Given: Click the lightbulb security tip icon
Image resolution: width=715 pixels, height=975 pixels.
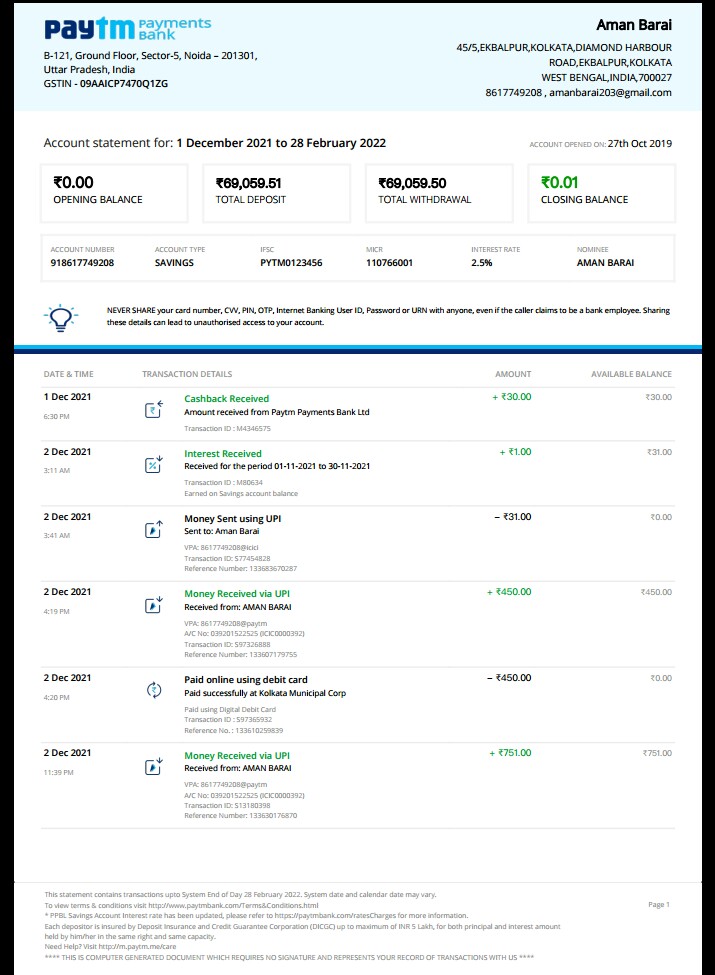Looking at the screenshot, I should point(60,317).
